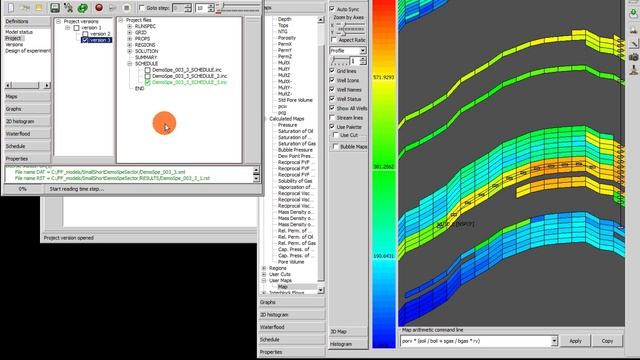Enable the Goto step checkbox
The image size is (640, 360).
click(x=142, y=8)
